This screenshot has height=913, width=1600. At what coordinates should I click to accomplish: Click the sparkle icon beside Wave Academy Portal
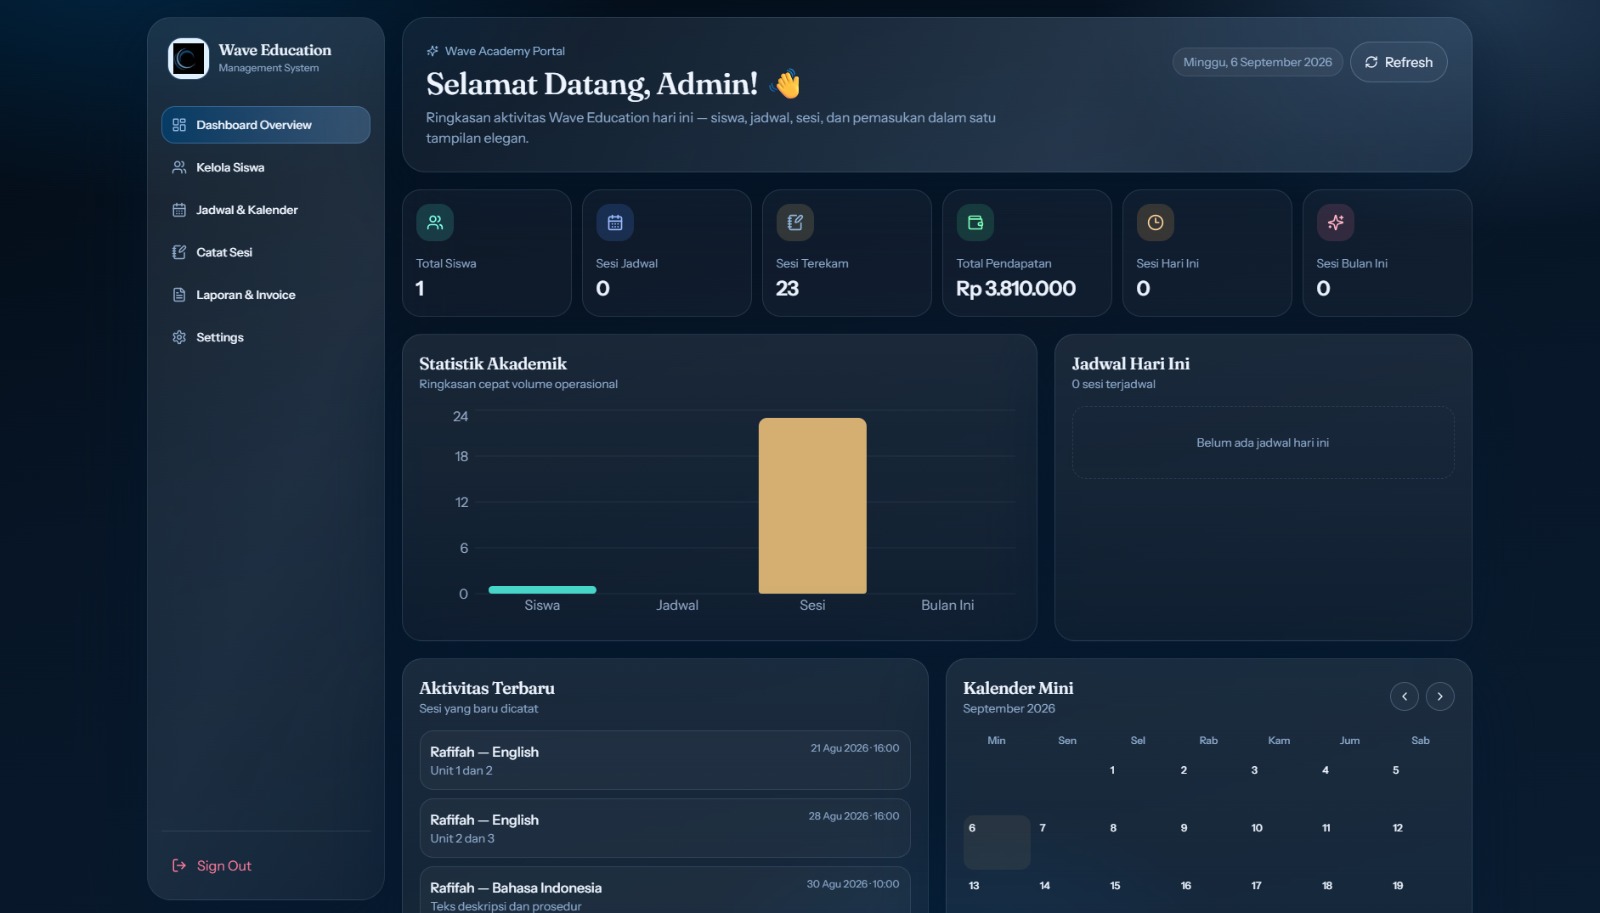click(x=432, y=51)
